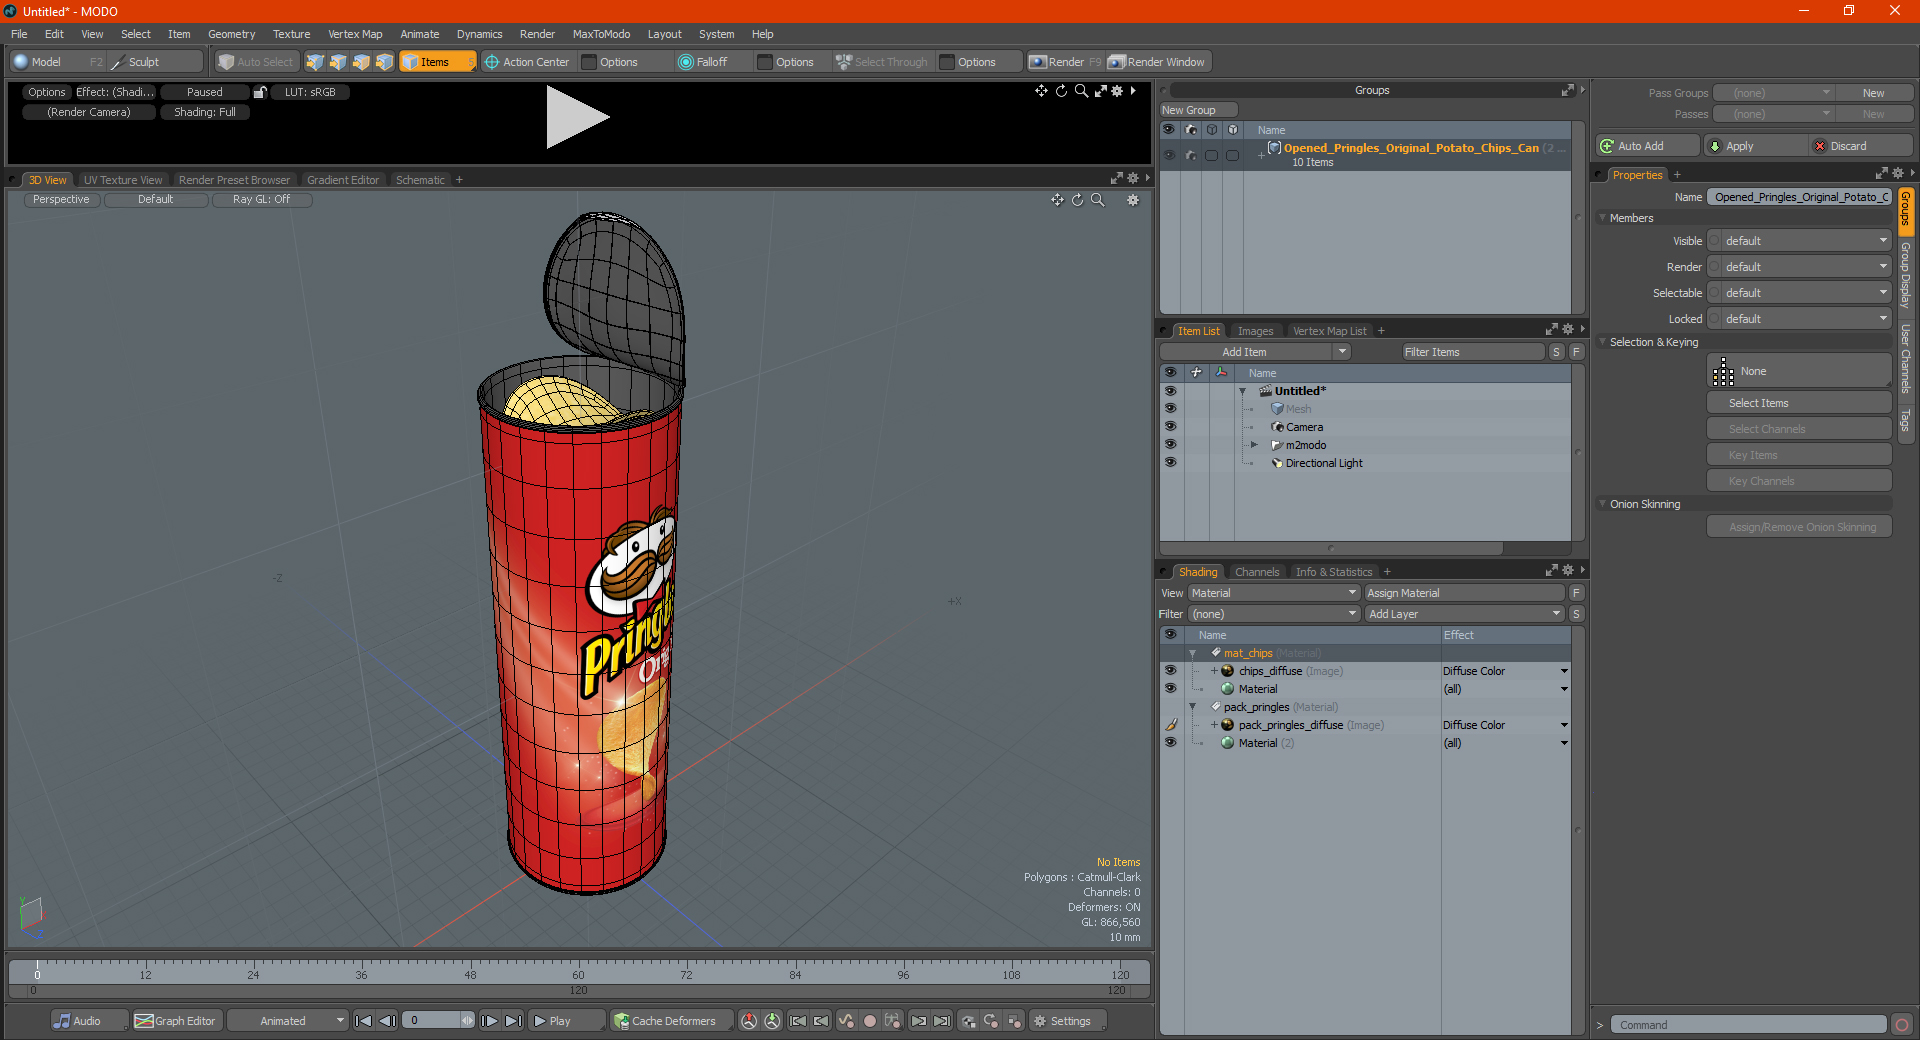Screen dimensions: 1920x1040
Task: Start preview render play triangle
Action: click(577, 117)
